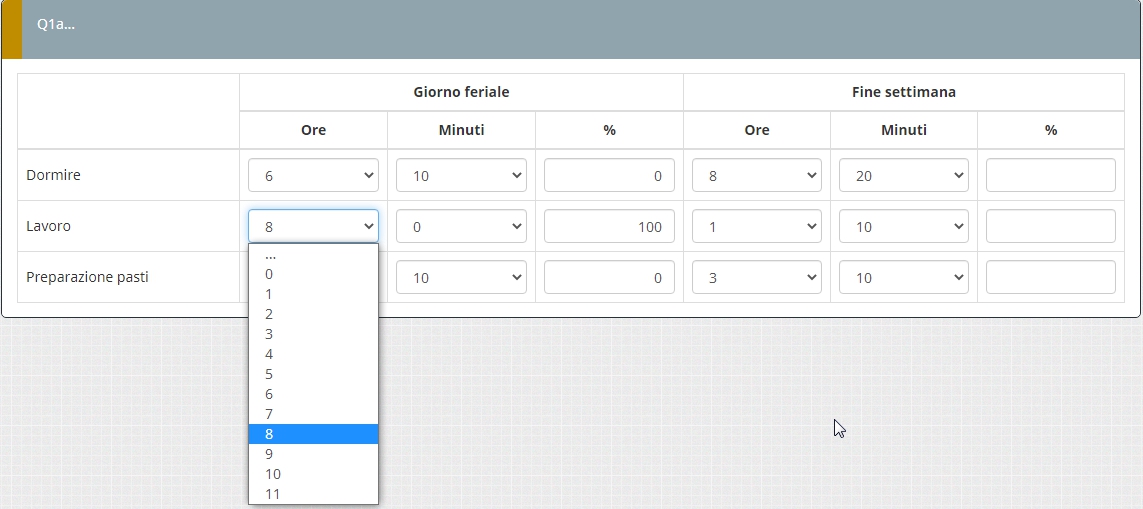Open weekday Ore dropdown for Dormire
Image resolution: width=1143 pixels, height=509 pixels.
coord(313,175)
